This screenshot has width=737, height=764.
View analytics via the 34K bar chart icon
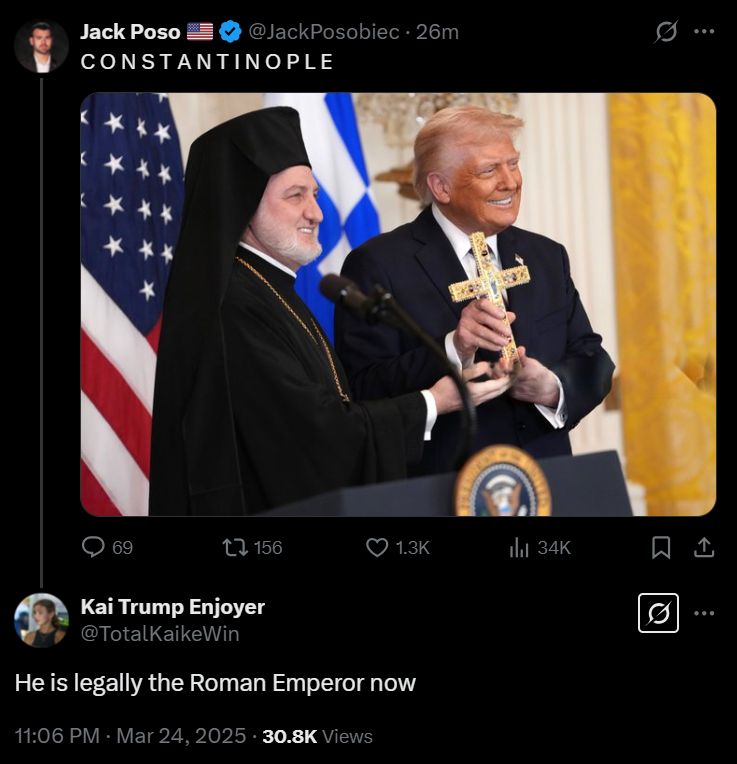coord(519,548)
